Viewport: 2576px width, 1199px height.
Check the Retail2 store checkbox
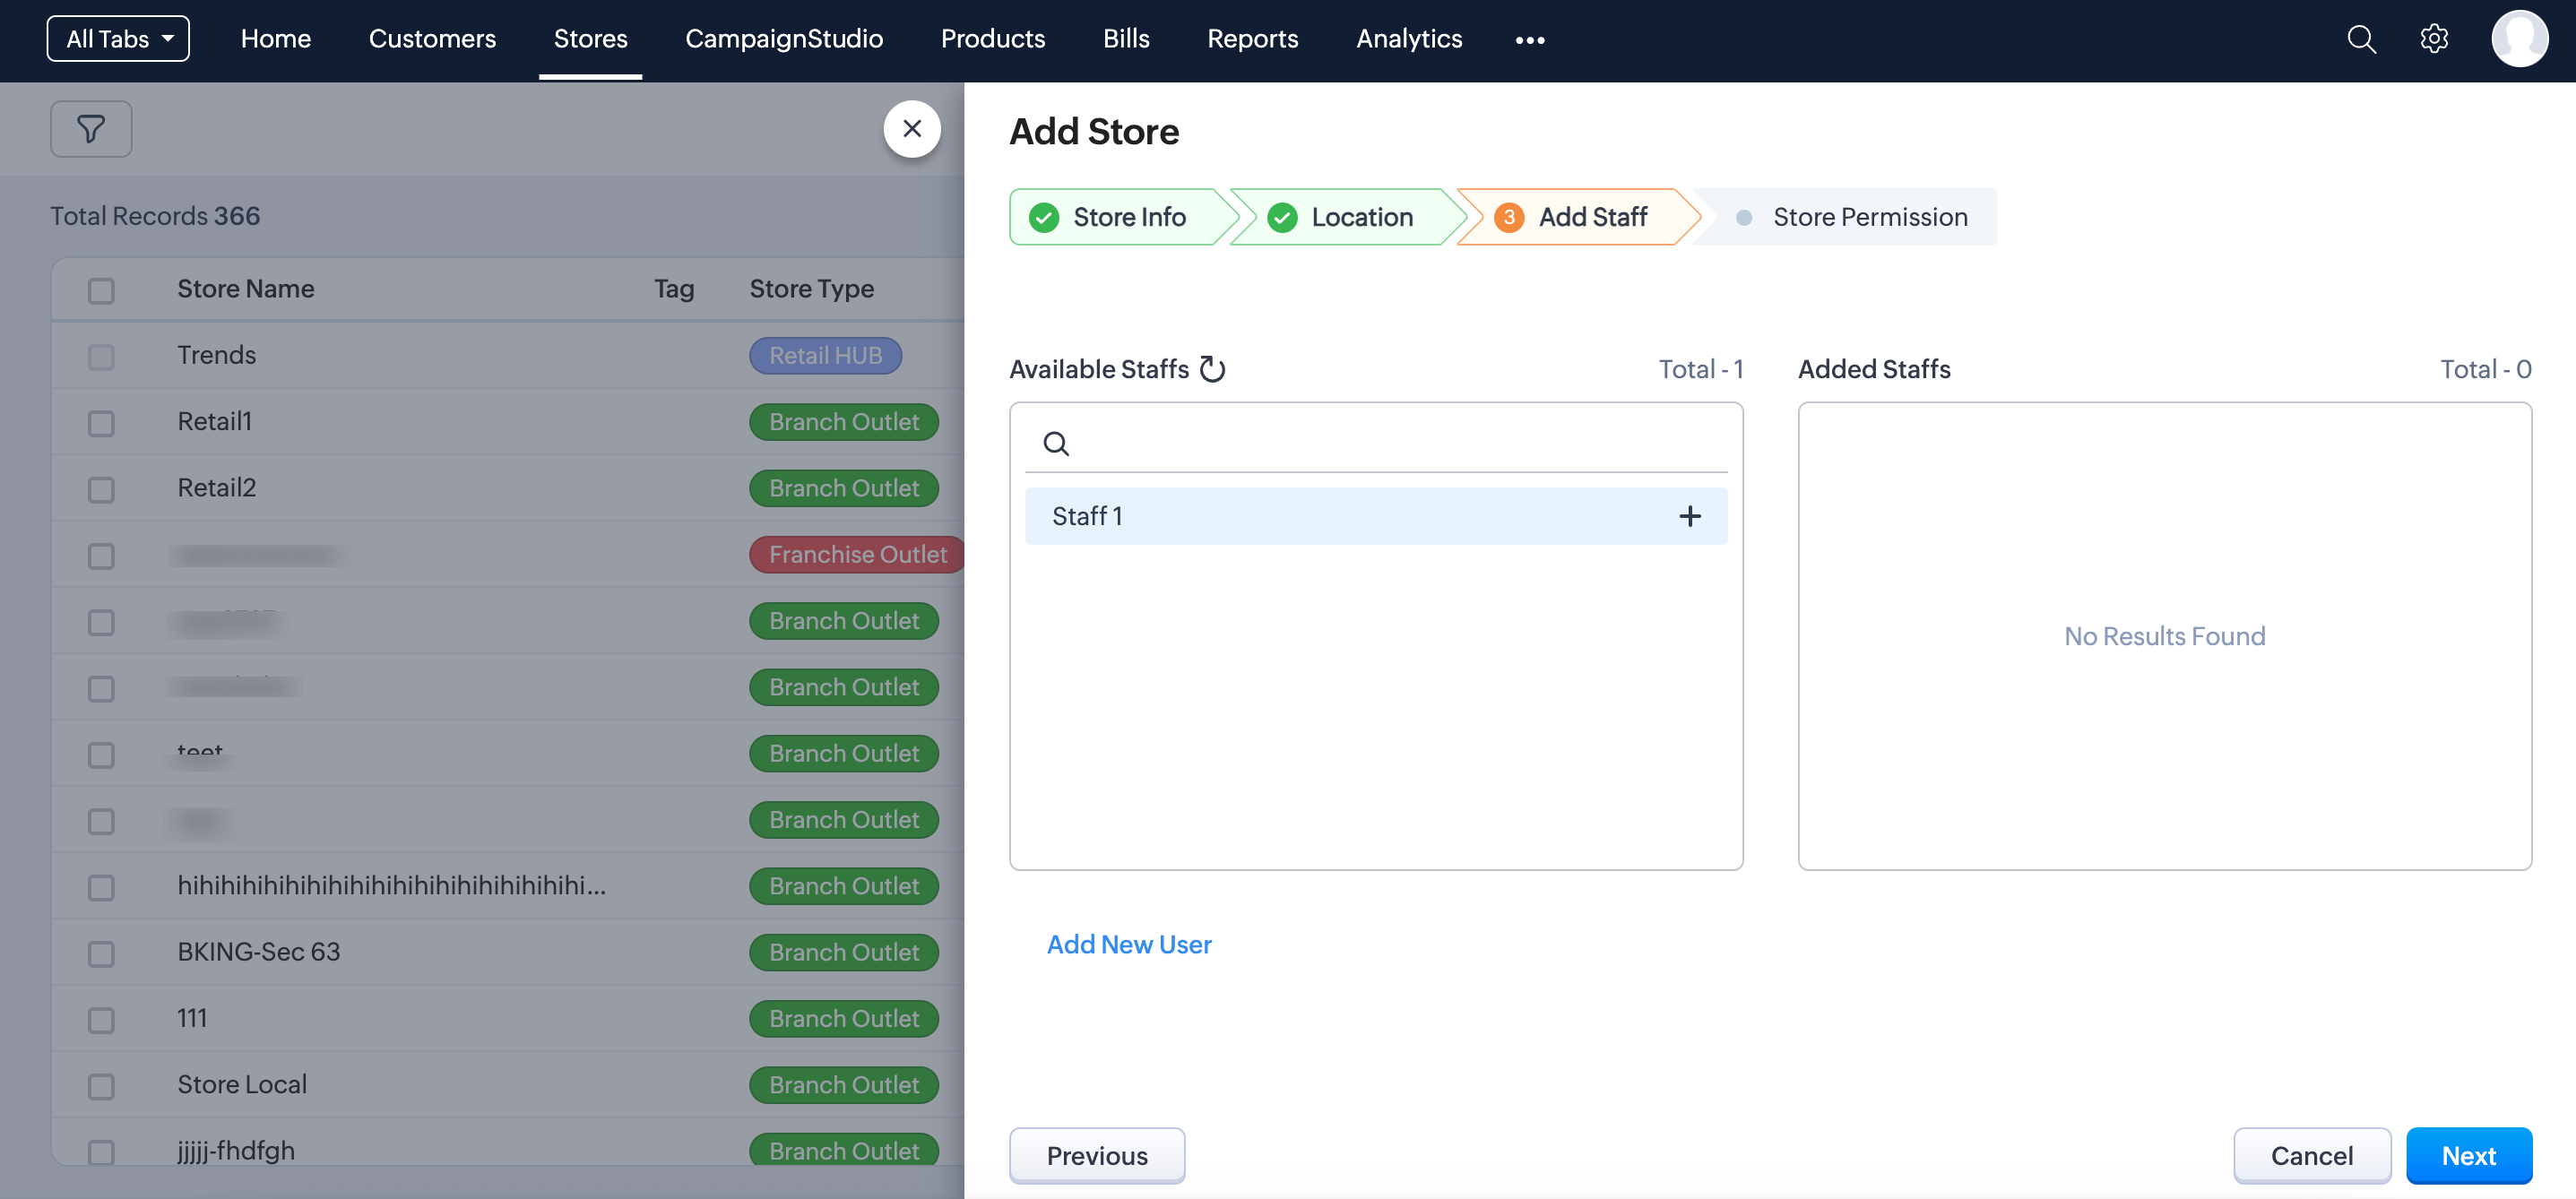101,490
